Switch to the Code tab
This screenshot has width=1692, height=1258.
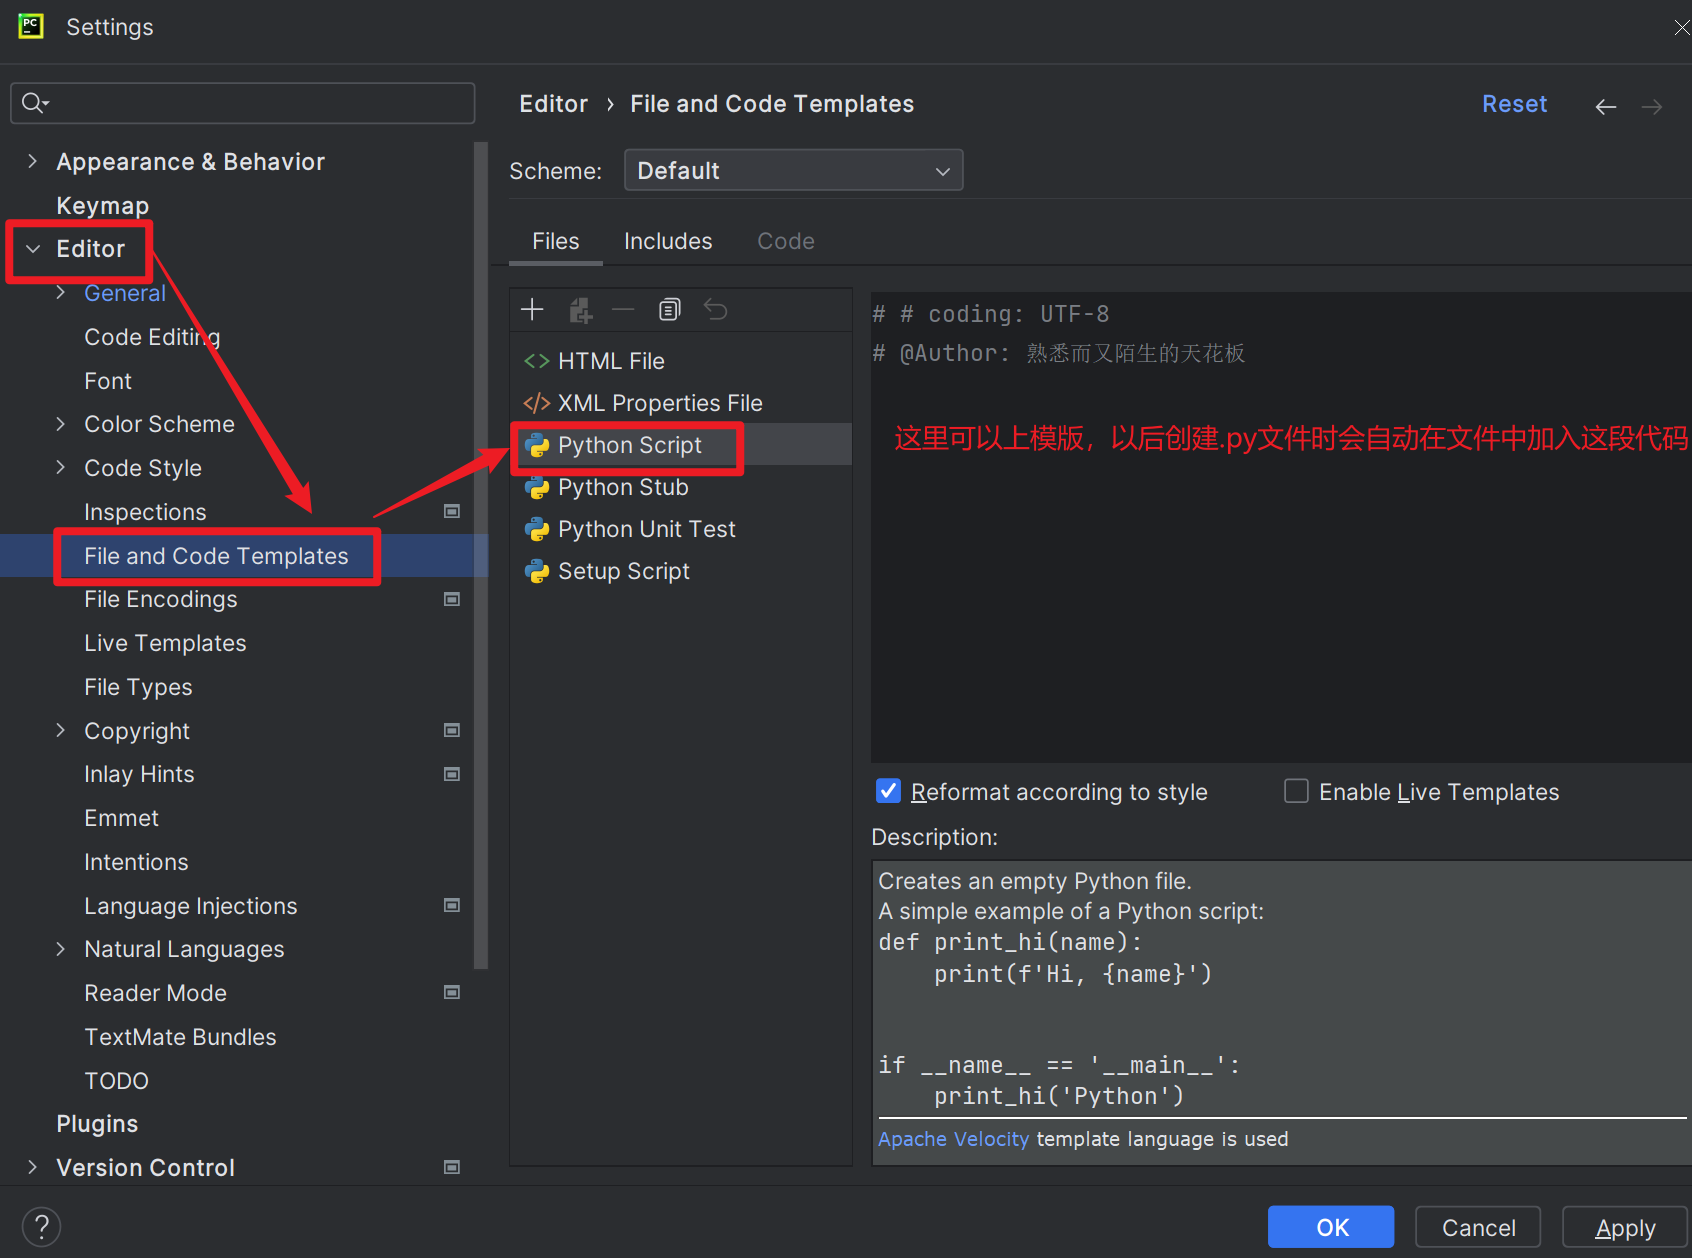point(785,241)
